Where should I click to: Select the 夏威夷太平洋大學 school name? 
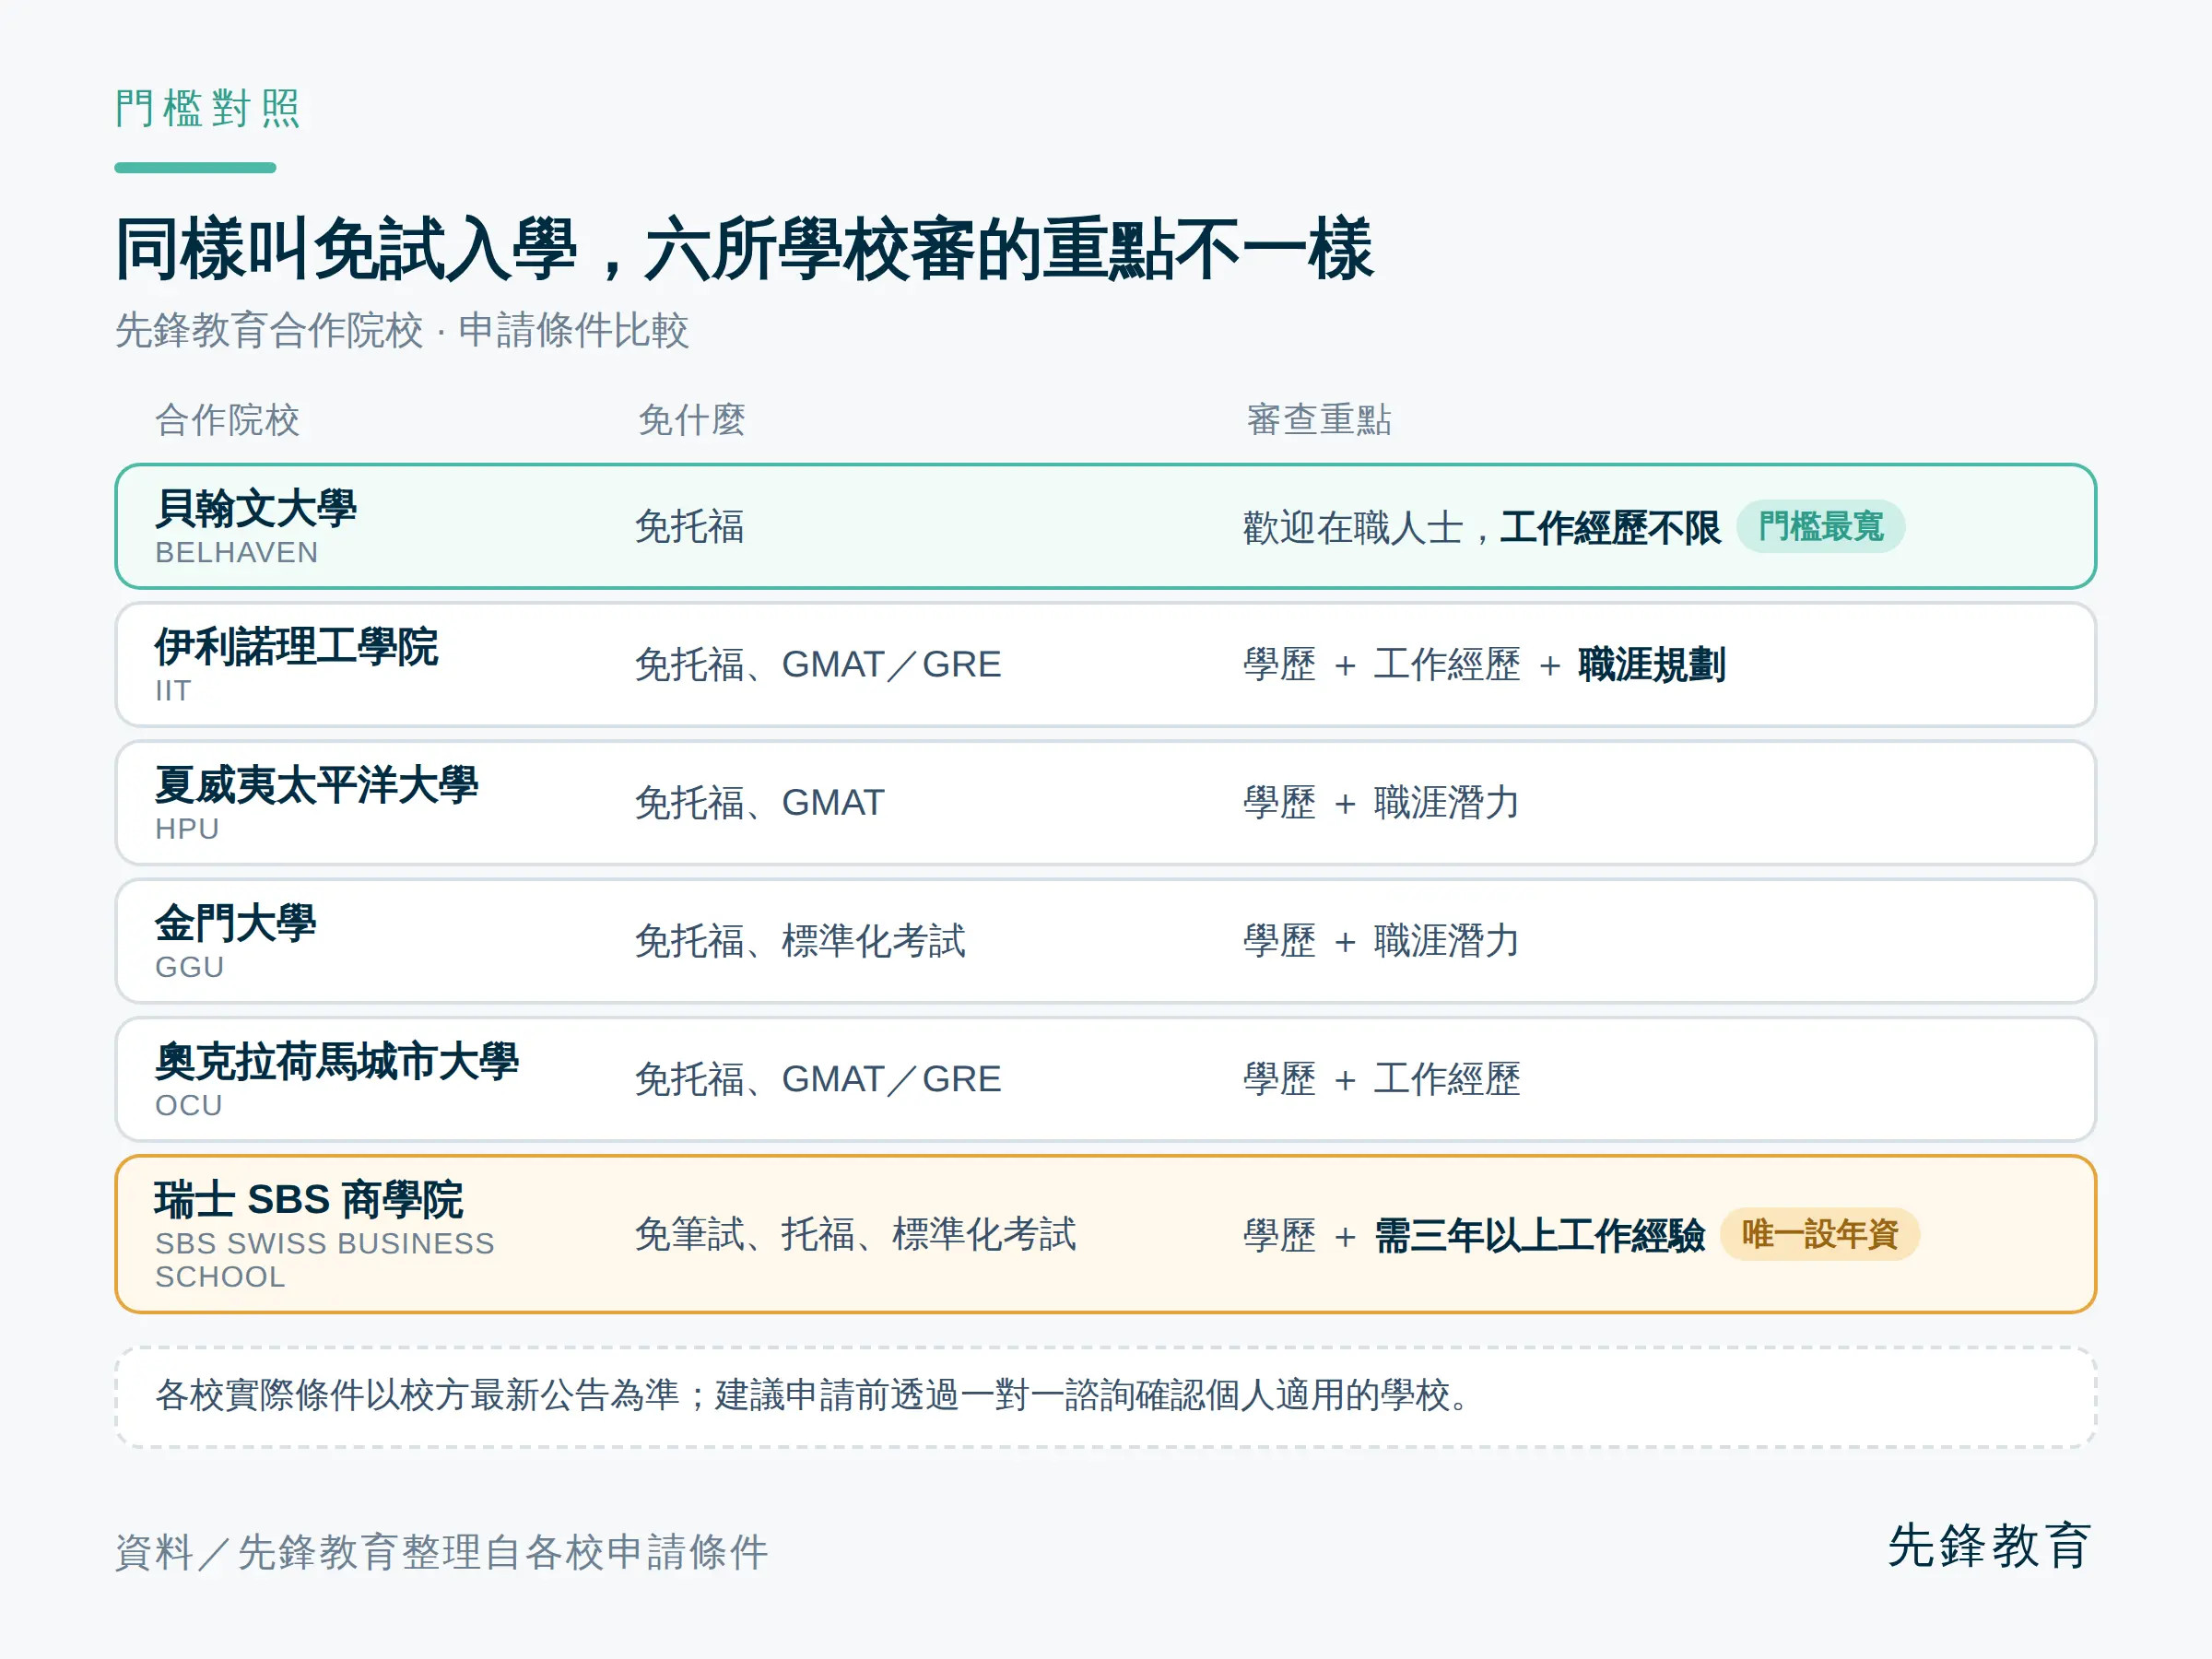(x=317, y=785)
